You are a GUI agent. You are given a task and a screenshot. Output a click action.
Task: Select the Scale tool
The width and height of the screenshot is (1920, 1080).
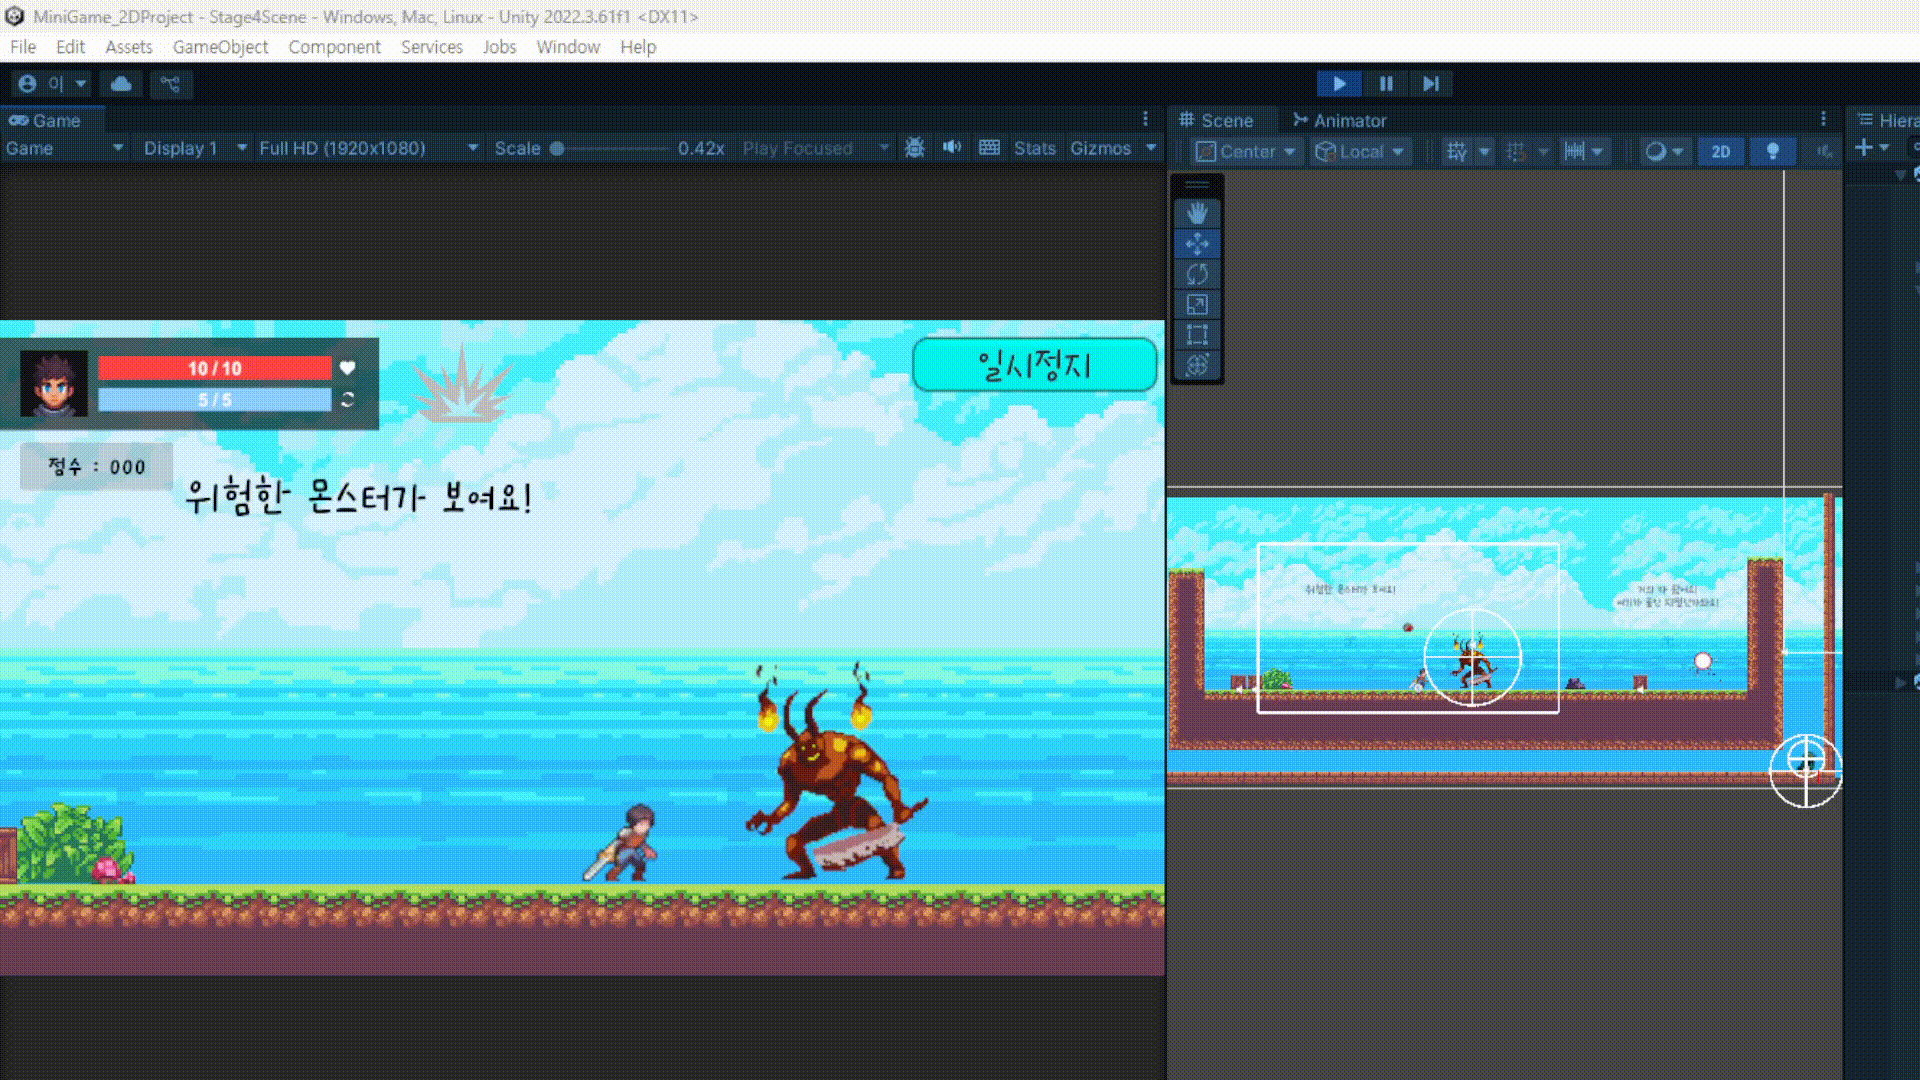coord(1197,305)
